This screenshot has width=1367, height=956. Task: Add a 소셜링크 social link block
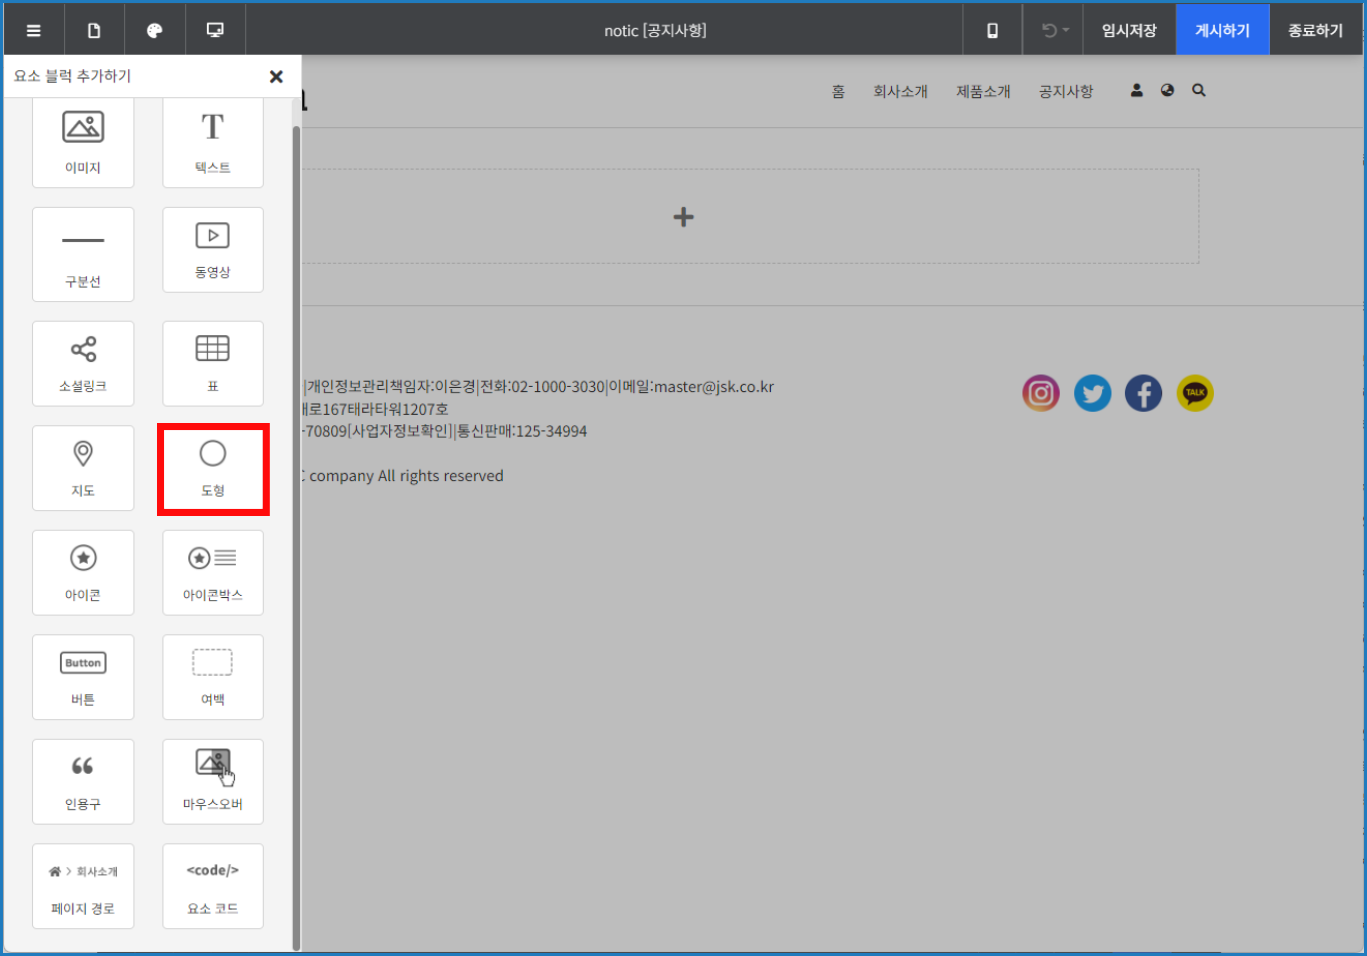pos(83,364)
